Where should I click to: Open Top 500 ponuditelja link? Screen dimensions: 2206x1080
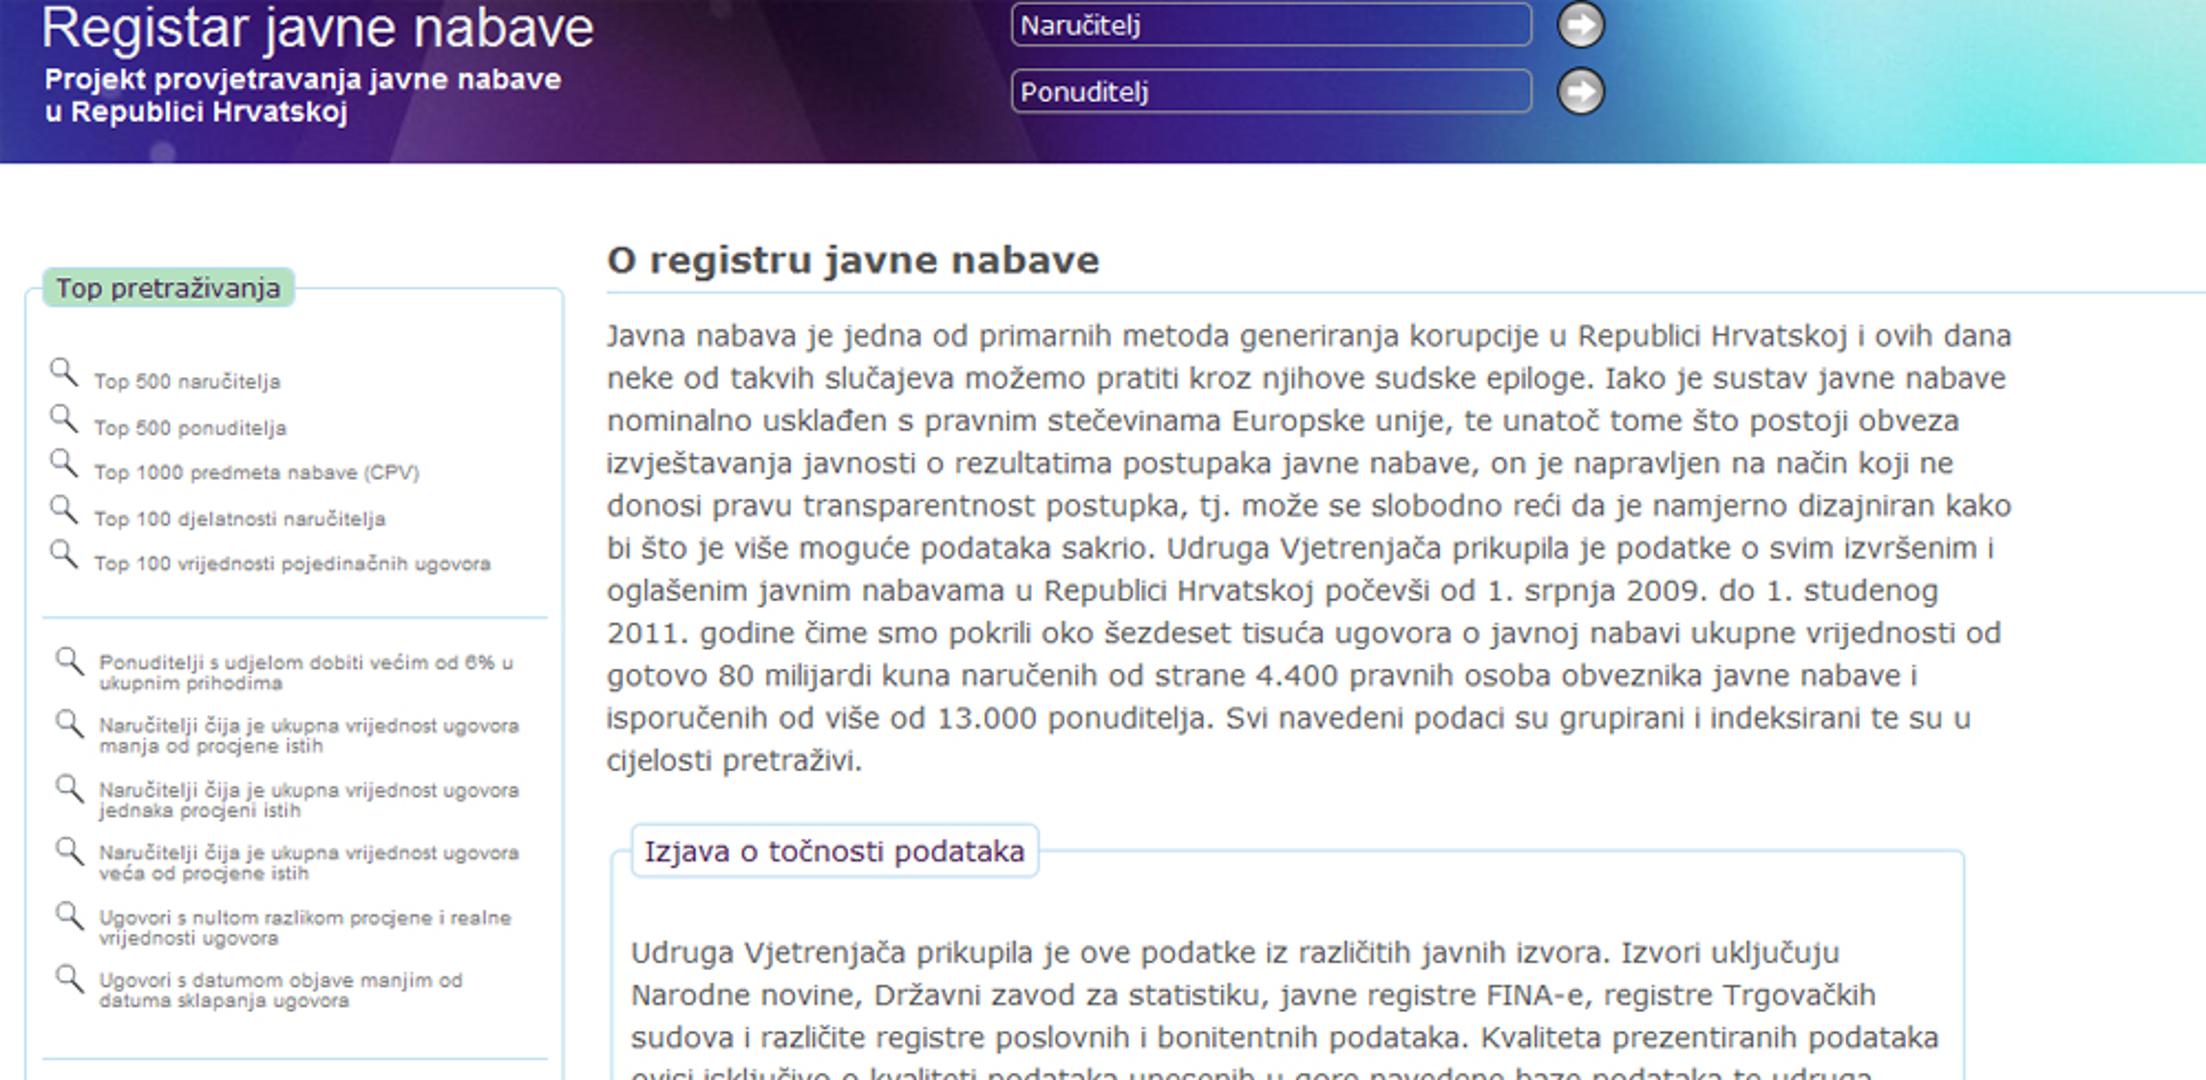(190, 428)
